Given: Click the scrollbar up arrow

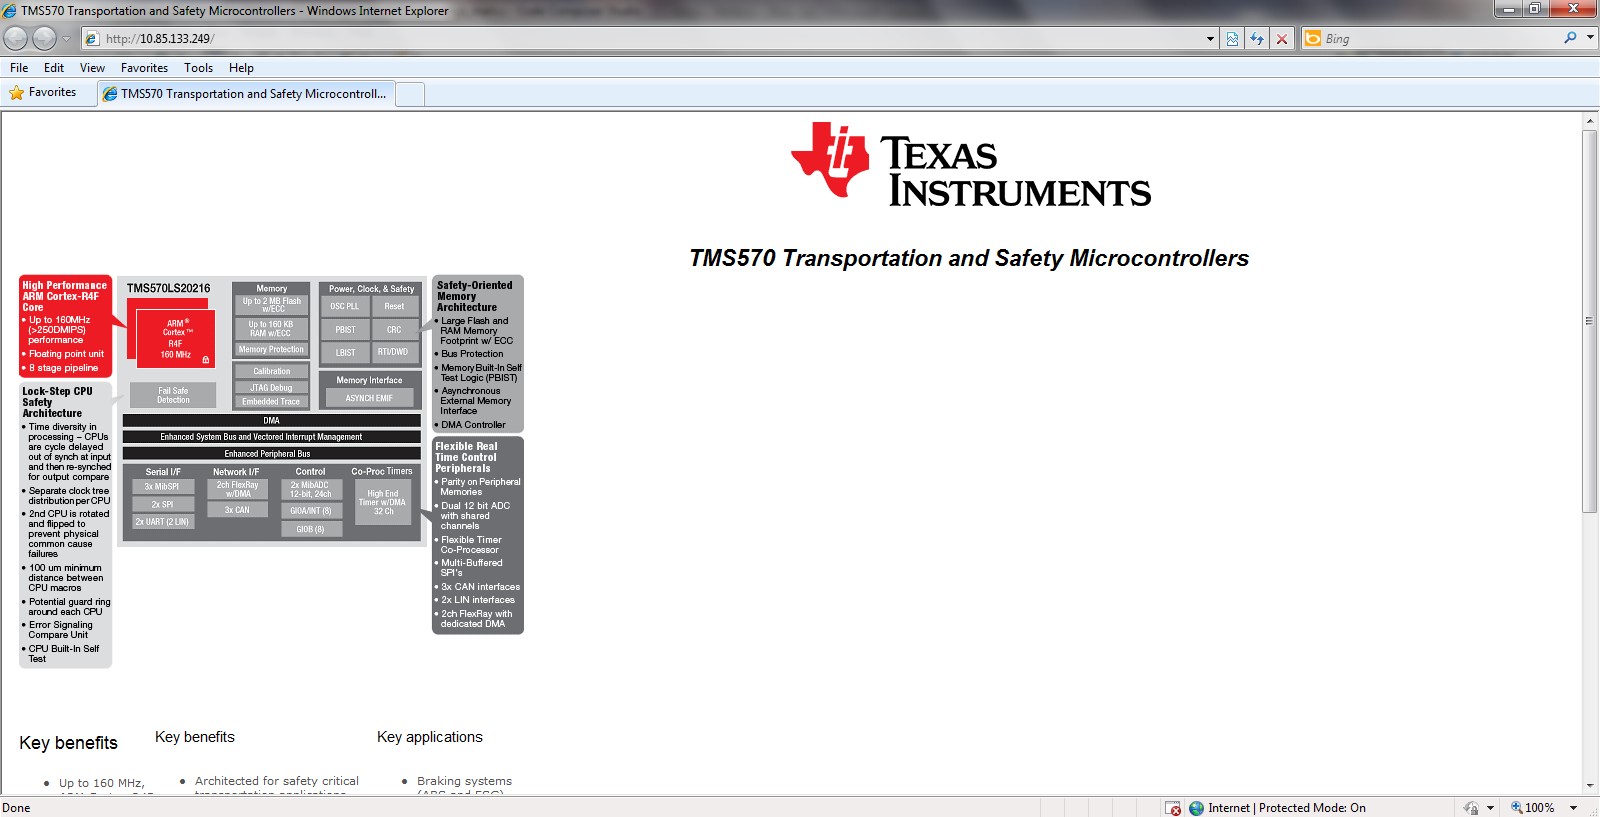Looking at the screenshot, I should pos(1590,121).
